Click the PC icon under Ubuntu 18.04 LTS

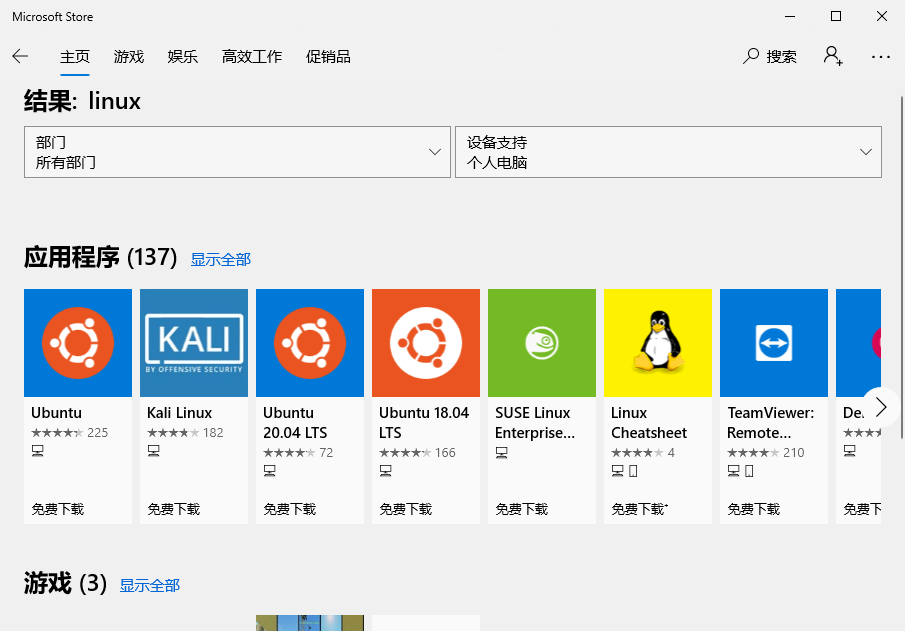pos(386,471)
